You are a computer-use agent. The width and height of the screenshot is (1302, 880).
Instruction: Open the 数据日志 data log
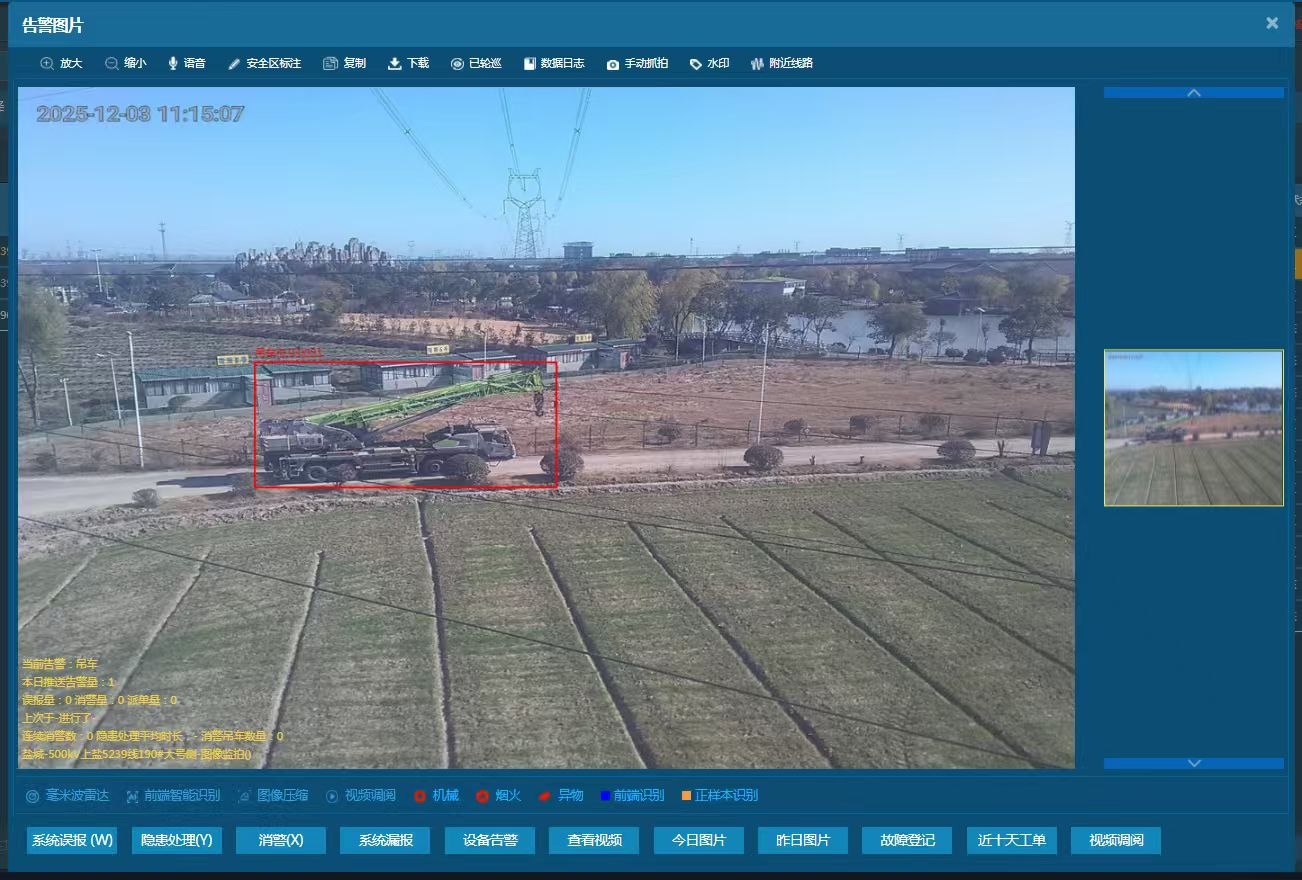[530, 64]
